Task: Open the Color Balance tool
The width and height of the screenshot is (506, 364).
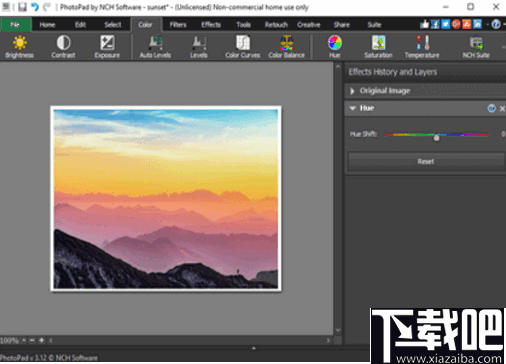Action: click(287, 47)
